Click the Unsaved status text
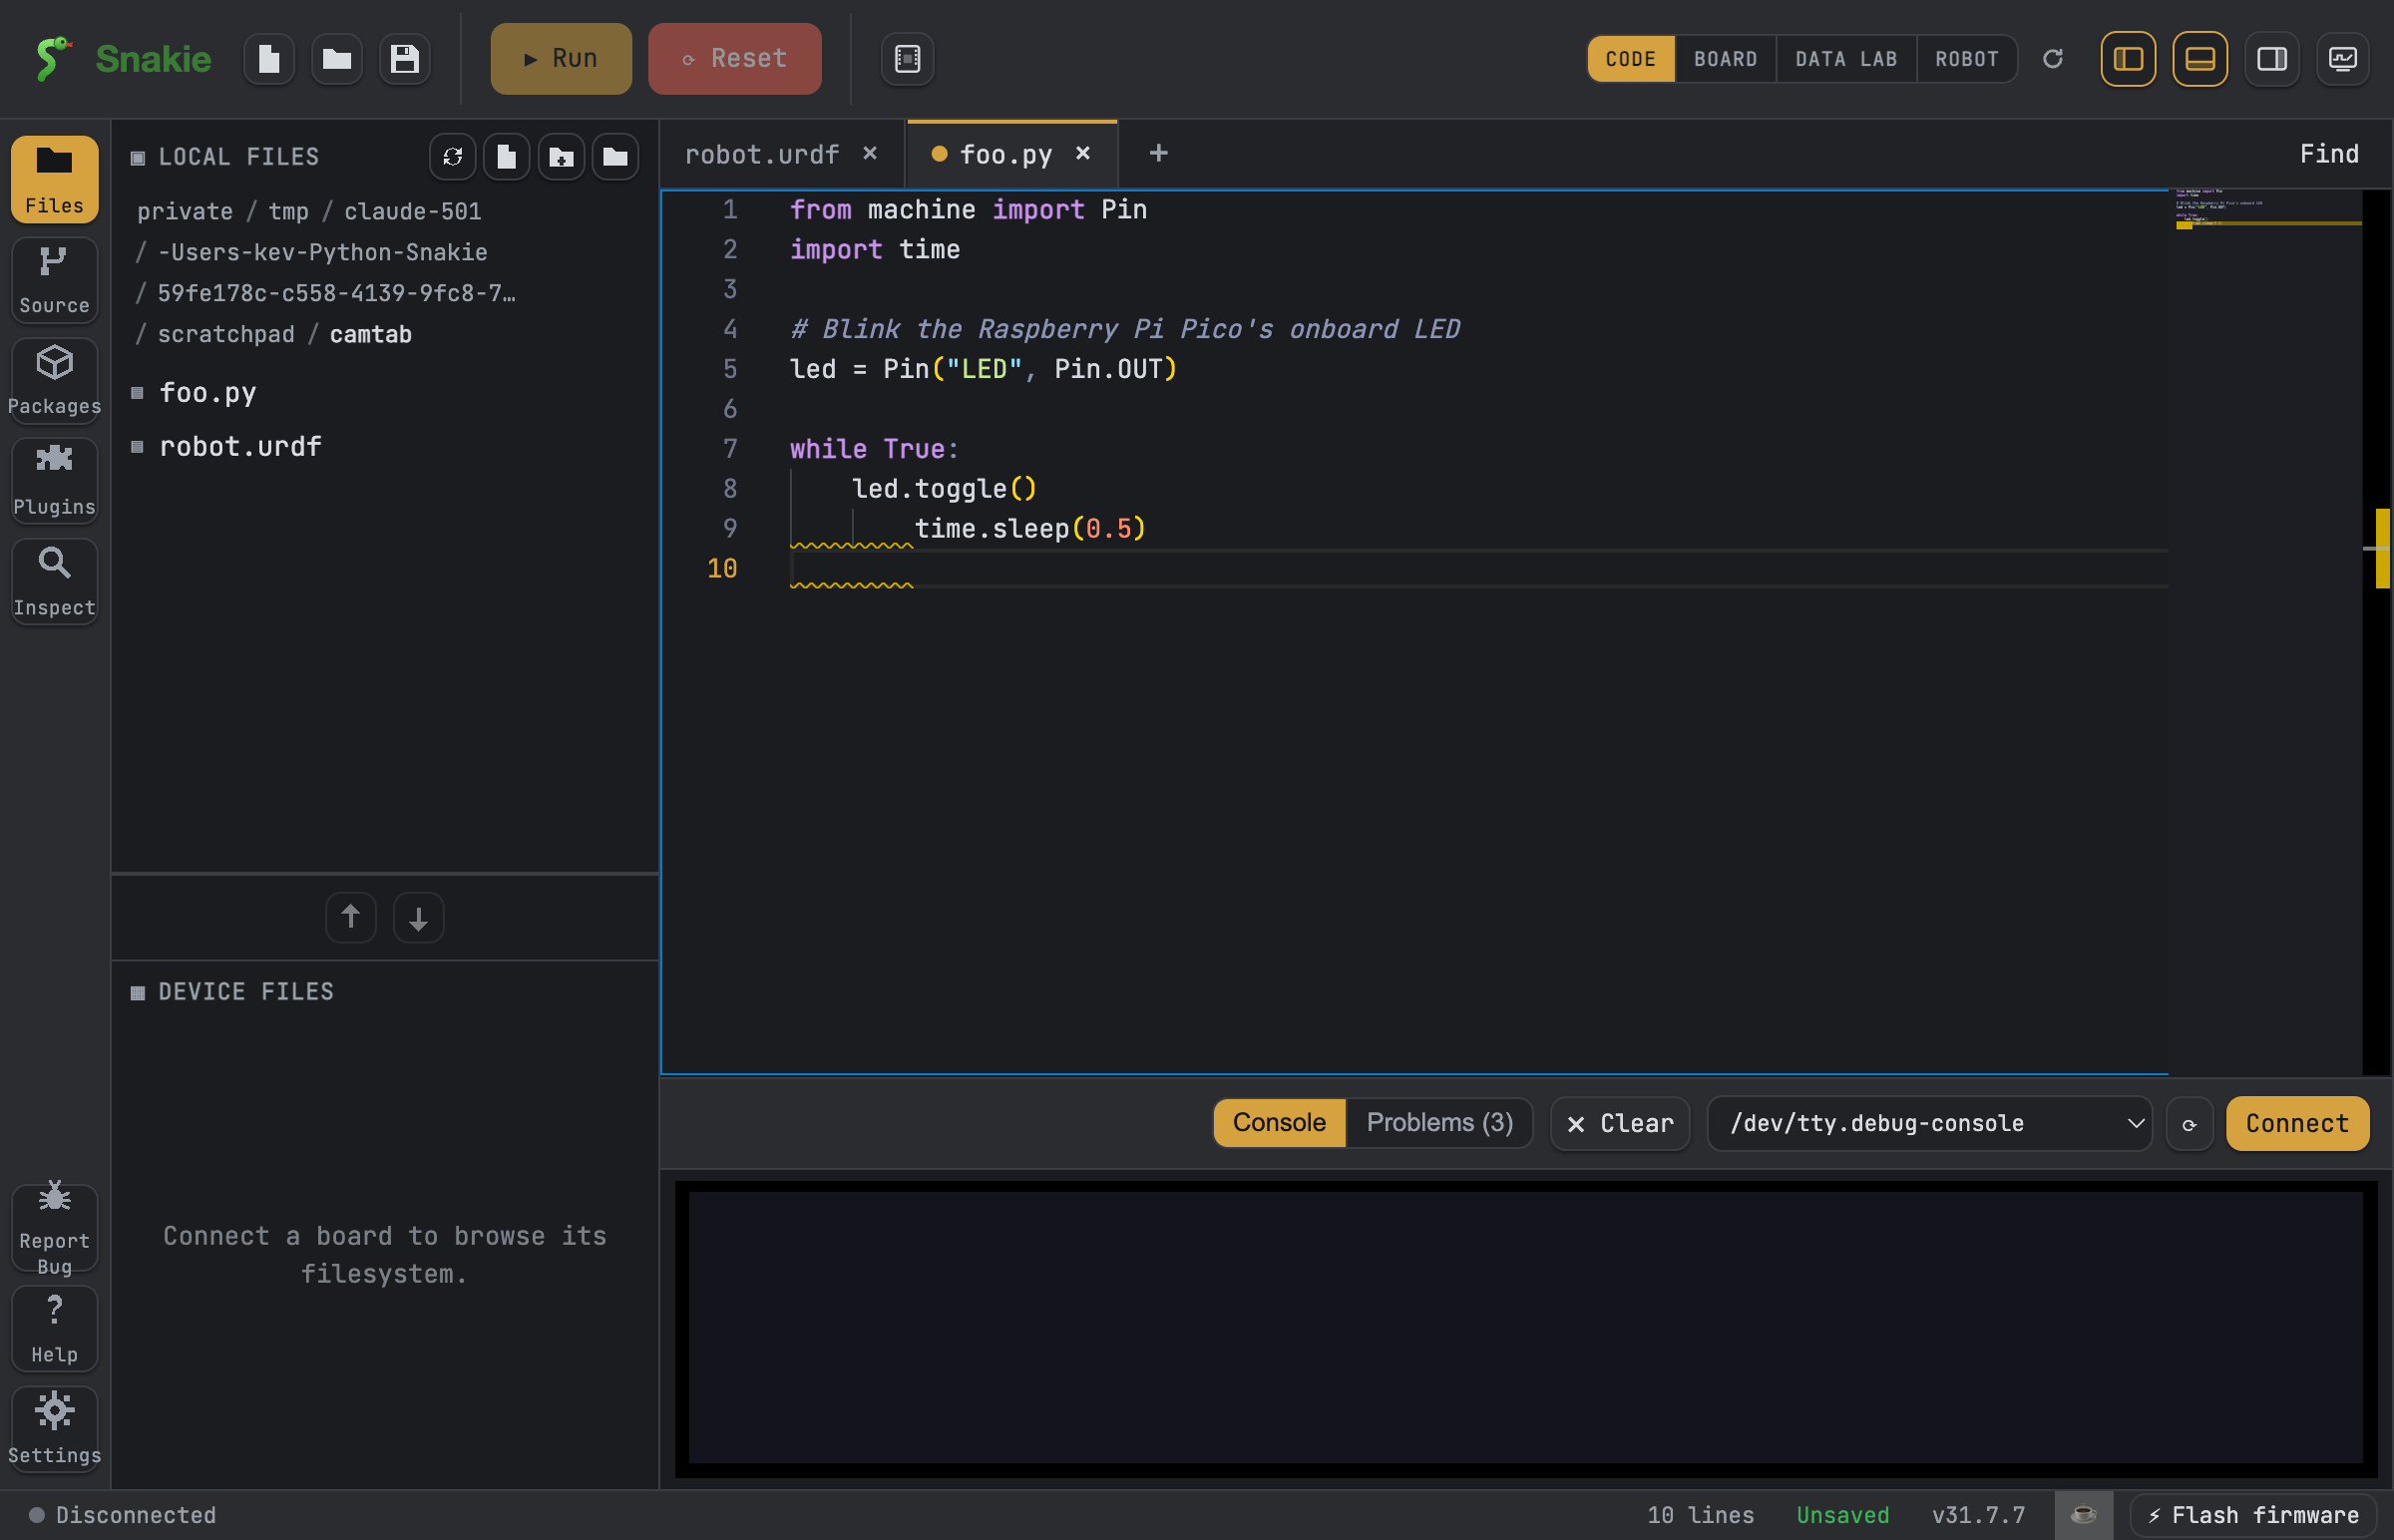Viewport: 2394px width, 1540px height. point(1842,1516)
